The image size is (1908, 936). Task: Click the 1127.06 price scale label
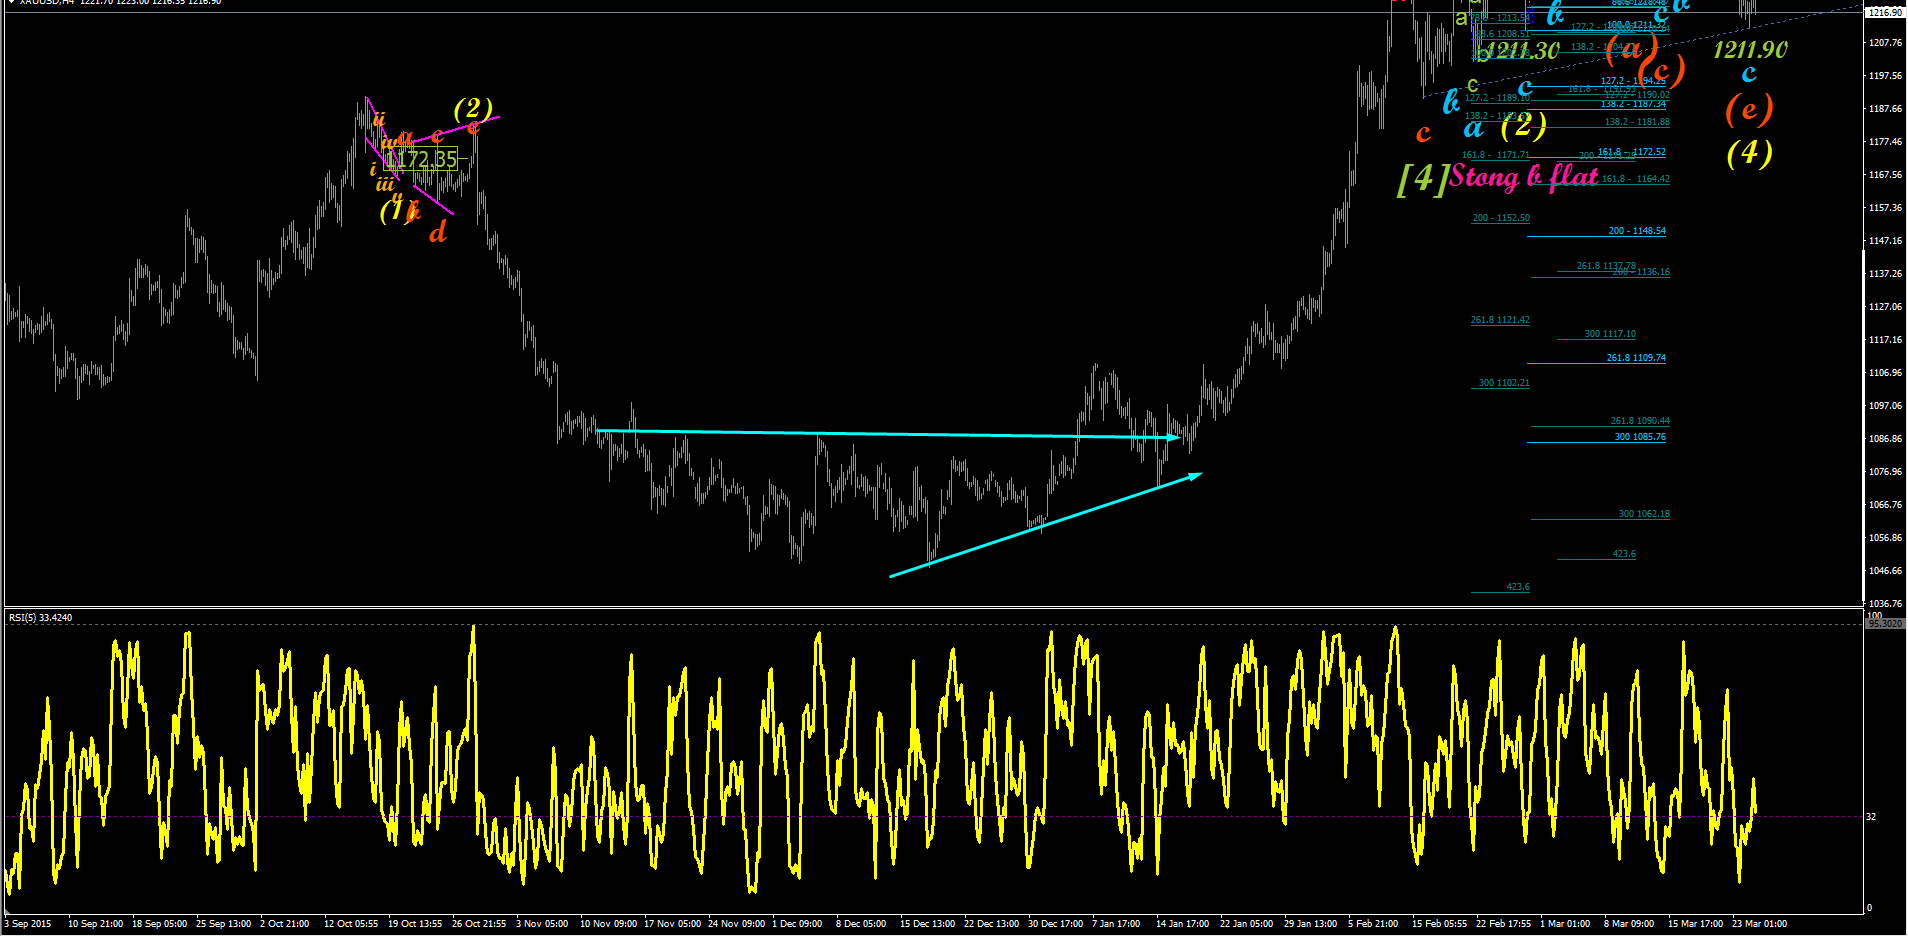[x=1885, y=307]
